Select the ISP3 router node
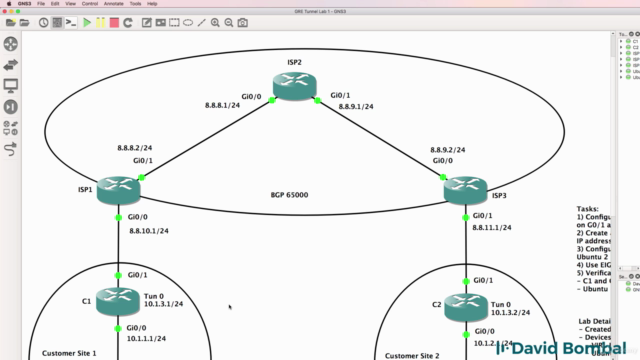 click(465, 190)
